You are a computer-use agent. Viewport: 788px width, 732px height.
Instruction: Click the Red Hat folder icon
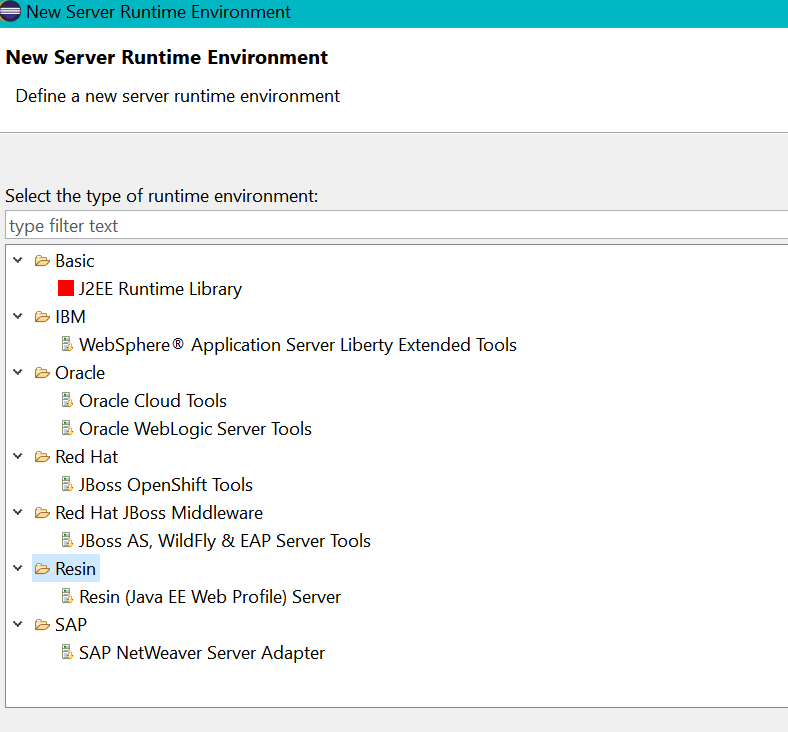42,457
